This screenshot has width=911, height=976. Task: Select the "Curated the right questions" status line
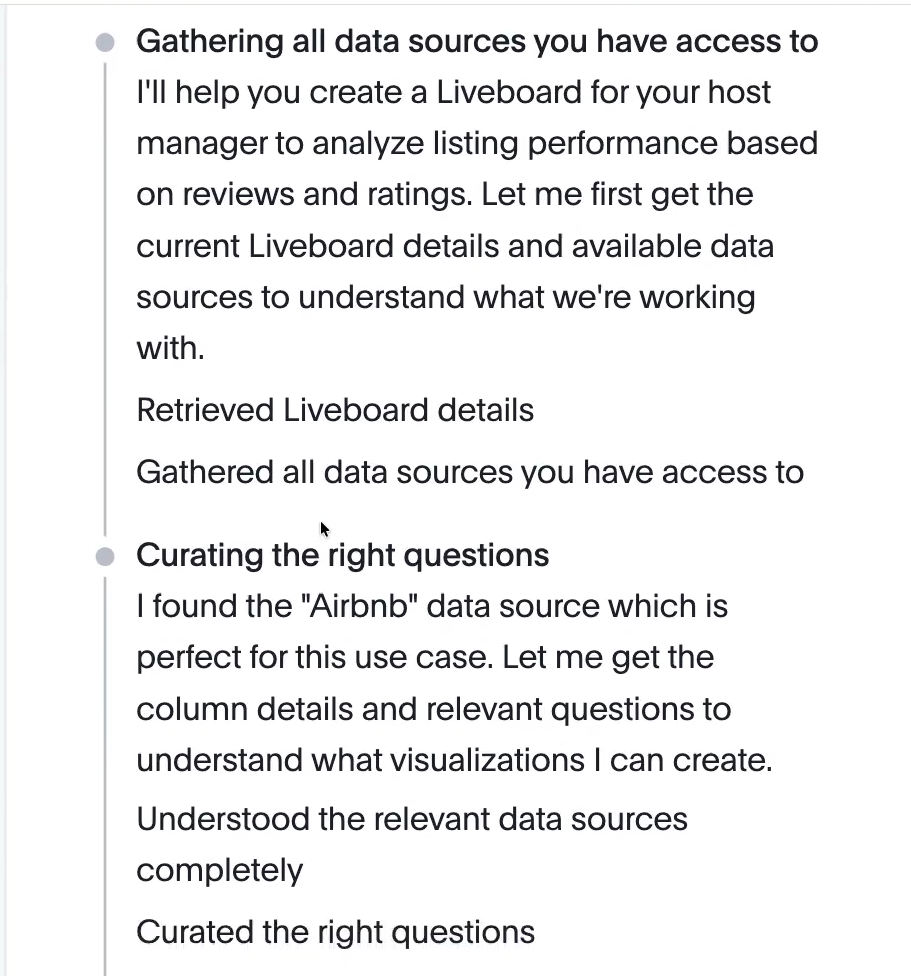coord(335,932)
